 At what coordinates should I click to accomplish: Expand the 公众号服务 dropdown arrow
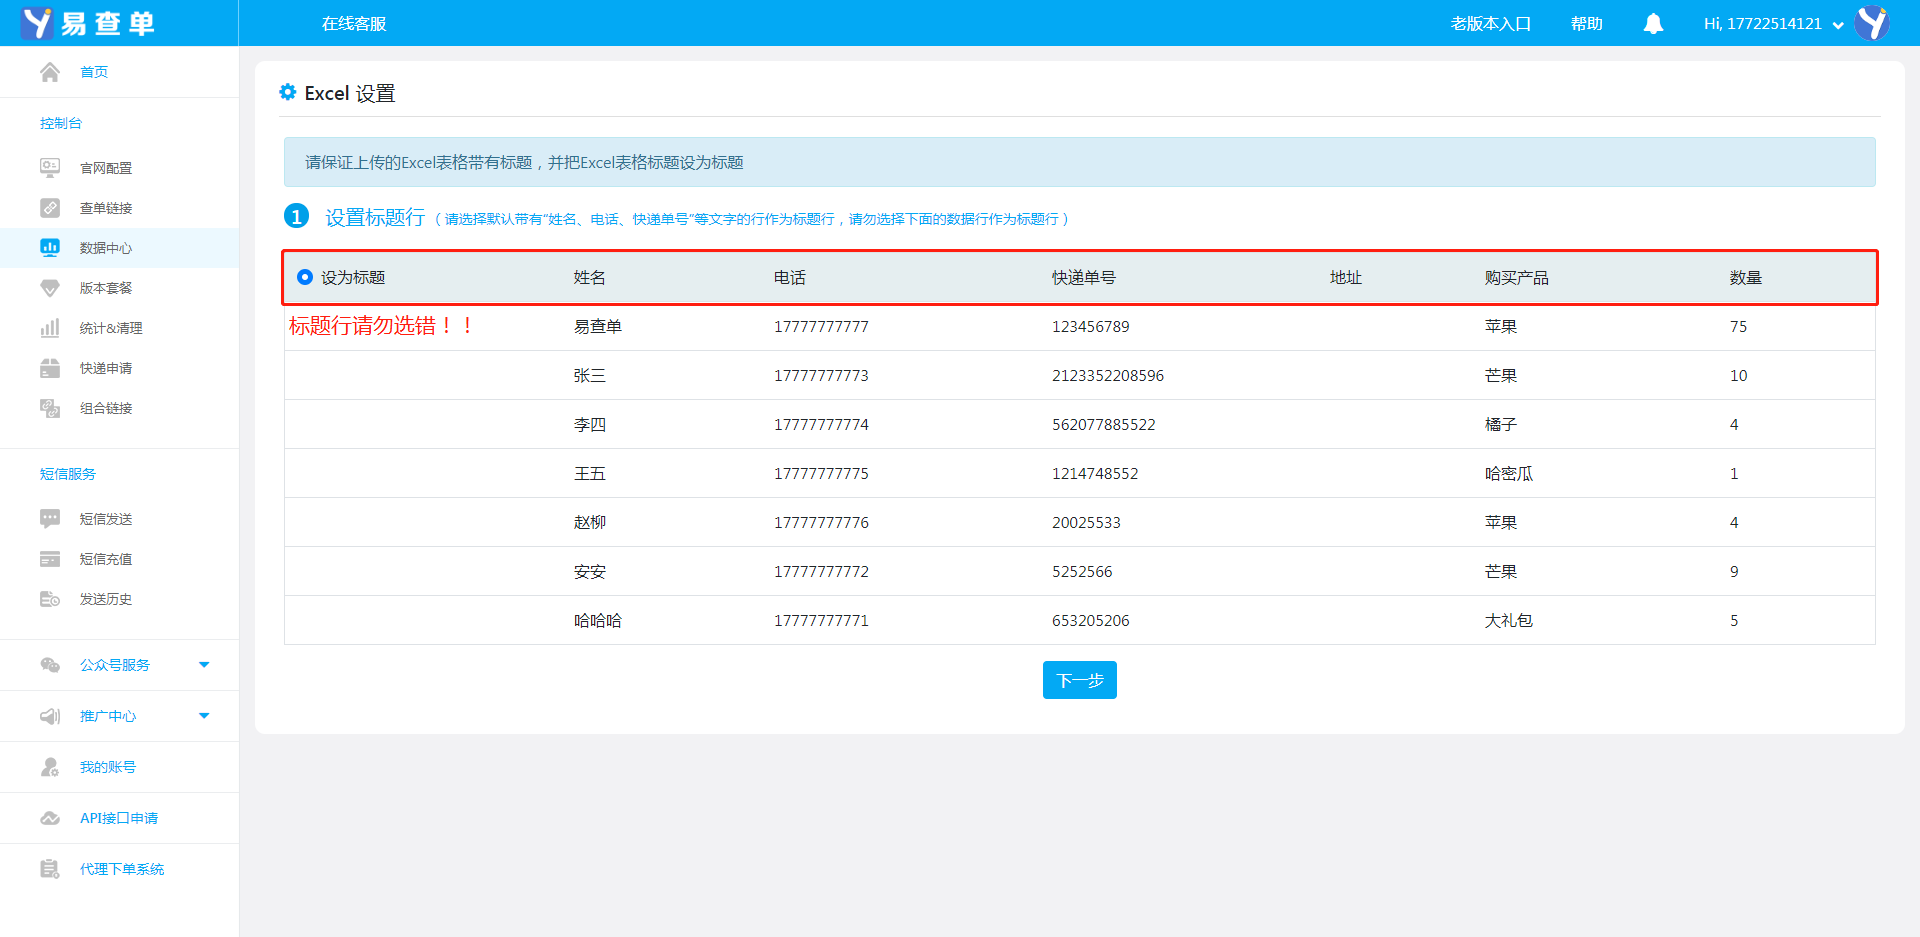pos(204,665)
